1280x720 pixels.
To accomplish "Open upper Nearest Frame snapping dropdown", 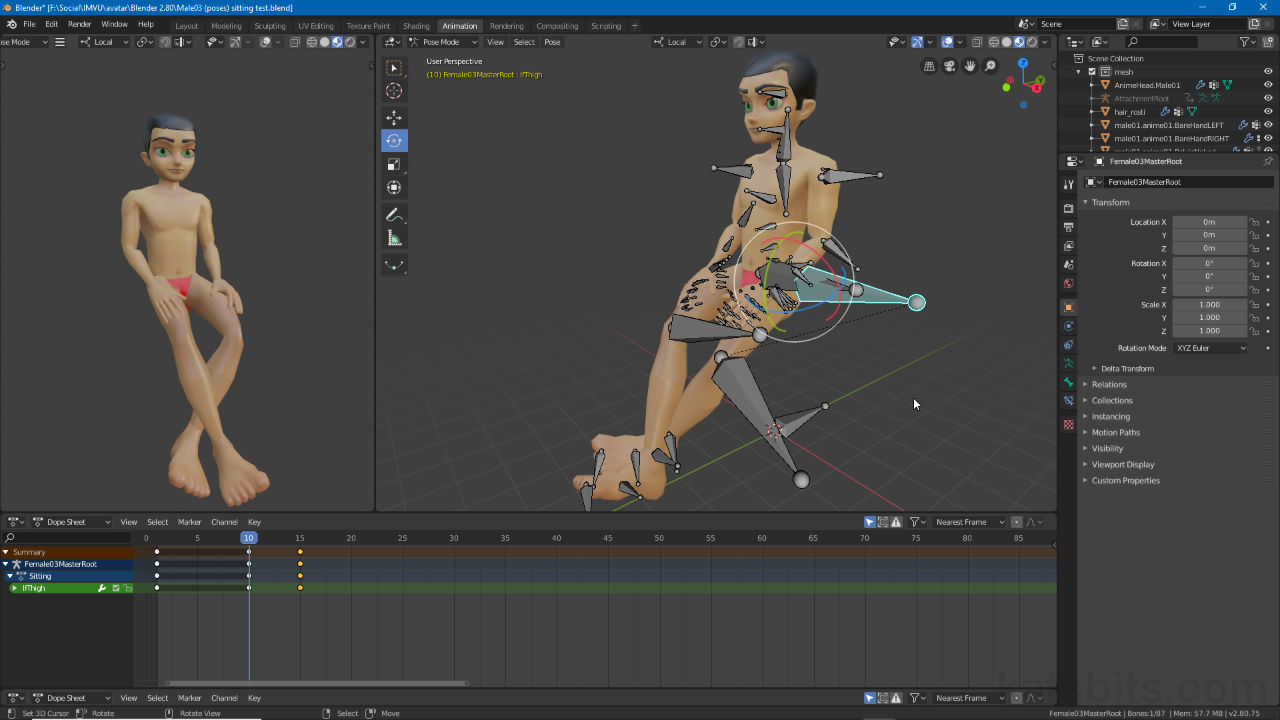I will pos(969,522).
